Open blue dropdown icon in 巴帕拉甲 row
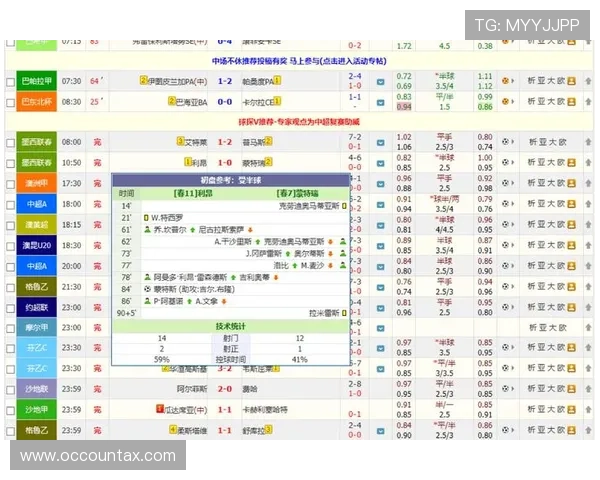This screenshot has height=480, width=600. pos(380,82)
